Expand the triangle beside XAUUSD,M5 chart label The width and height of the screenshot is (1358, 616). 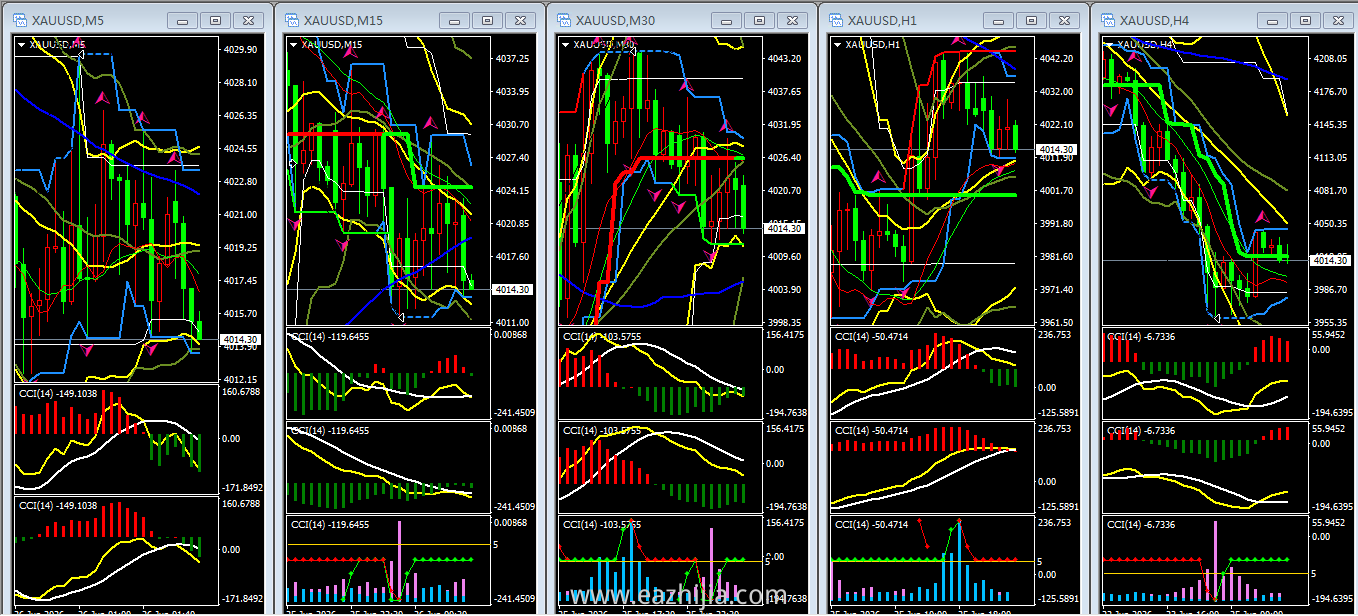pyautogui.click(x=21, y=44)
